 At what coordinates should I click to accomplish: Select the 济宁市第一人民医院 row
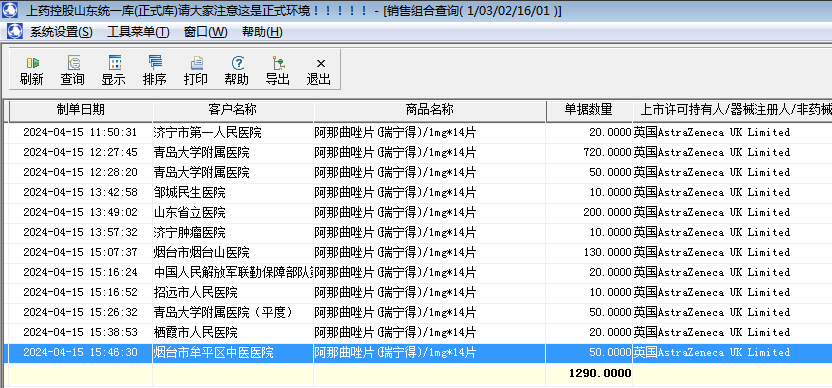(x=418, y=132)
